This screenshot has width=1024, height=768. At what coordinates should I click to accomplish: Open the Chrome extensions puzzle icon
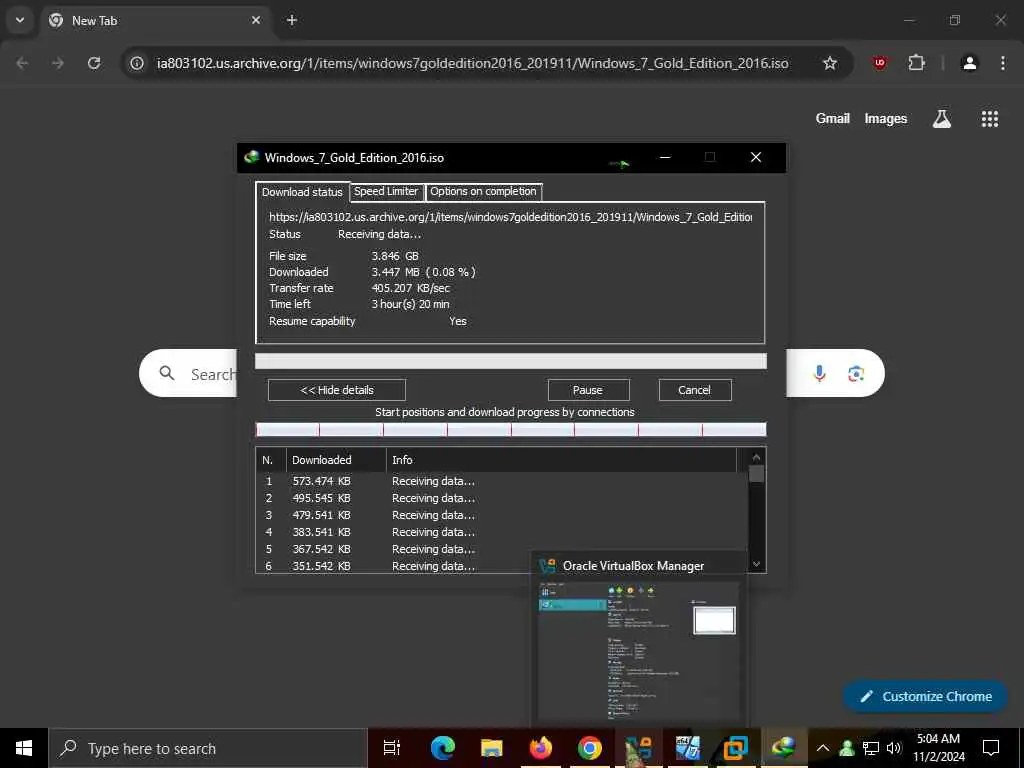click(916, 63)
